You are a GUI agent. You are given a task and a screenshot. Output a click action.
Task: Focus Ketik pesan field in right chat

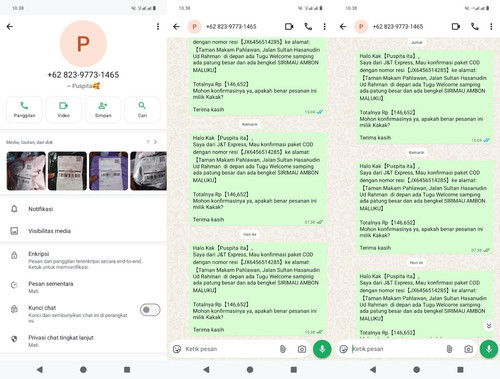397,349
